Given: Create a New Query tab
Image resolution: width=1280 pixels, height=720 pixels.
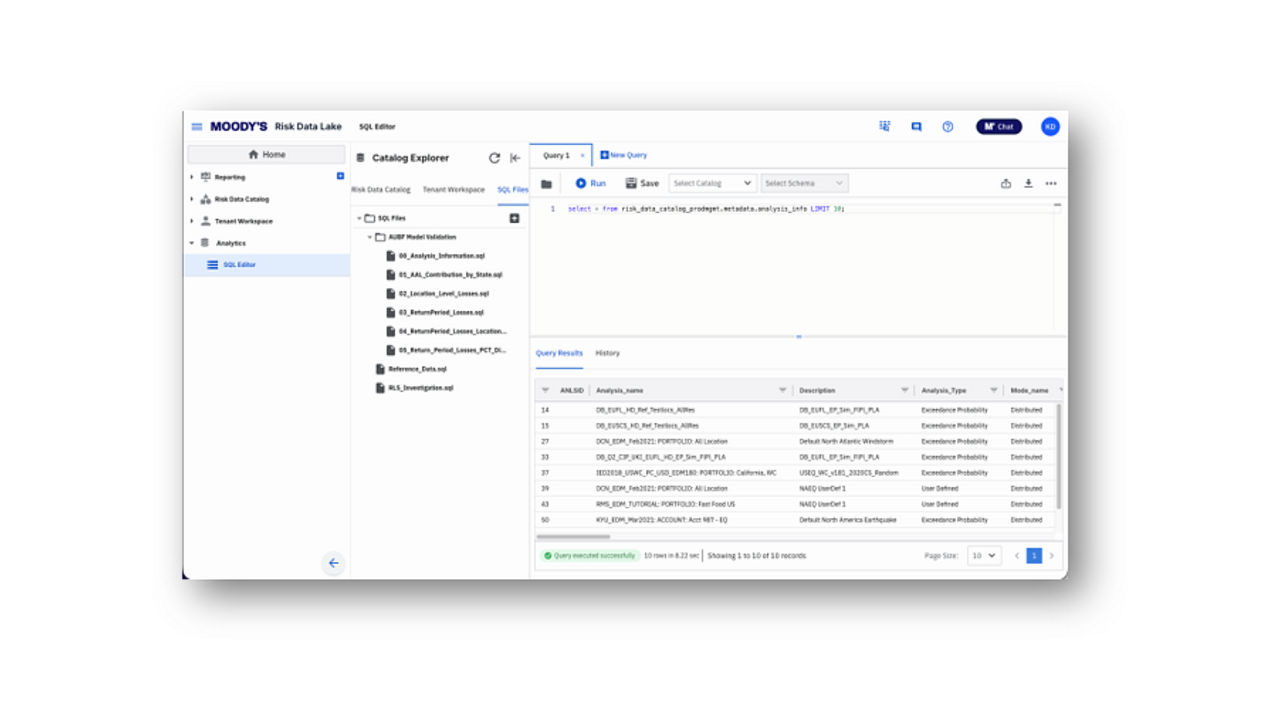Looking at the screenshot, I should [623, 155].
